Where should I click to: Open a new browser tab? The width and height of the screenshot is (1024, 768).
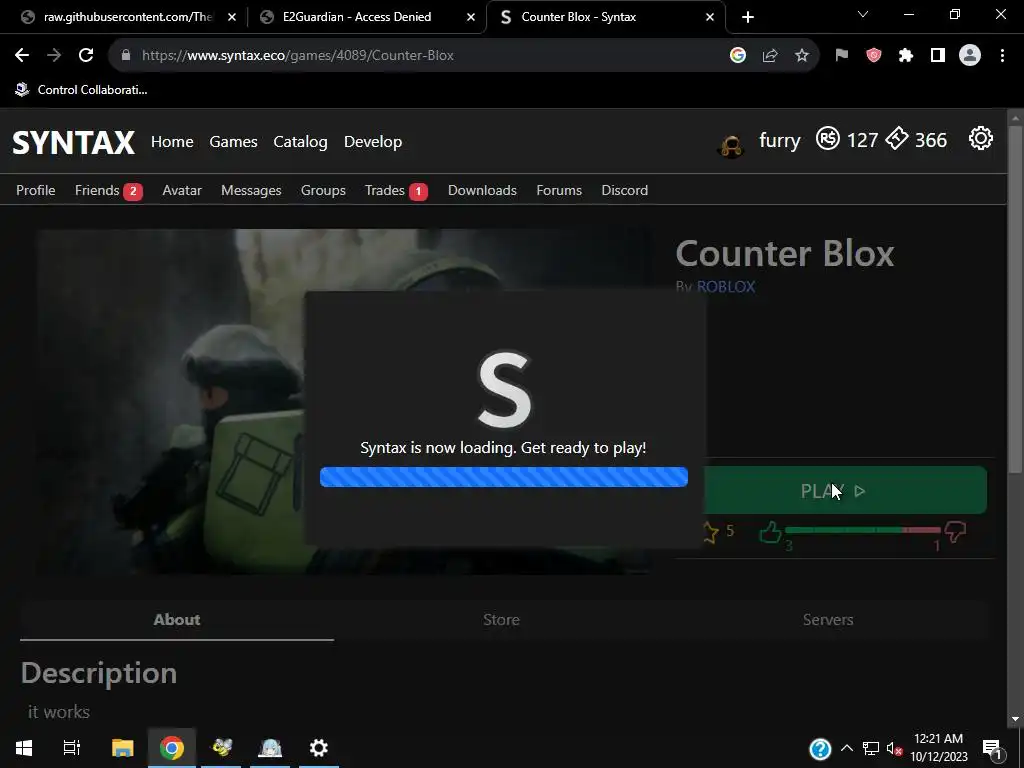coord(748,17)
